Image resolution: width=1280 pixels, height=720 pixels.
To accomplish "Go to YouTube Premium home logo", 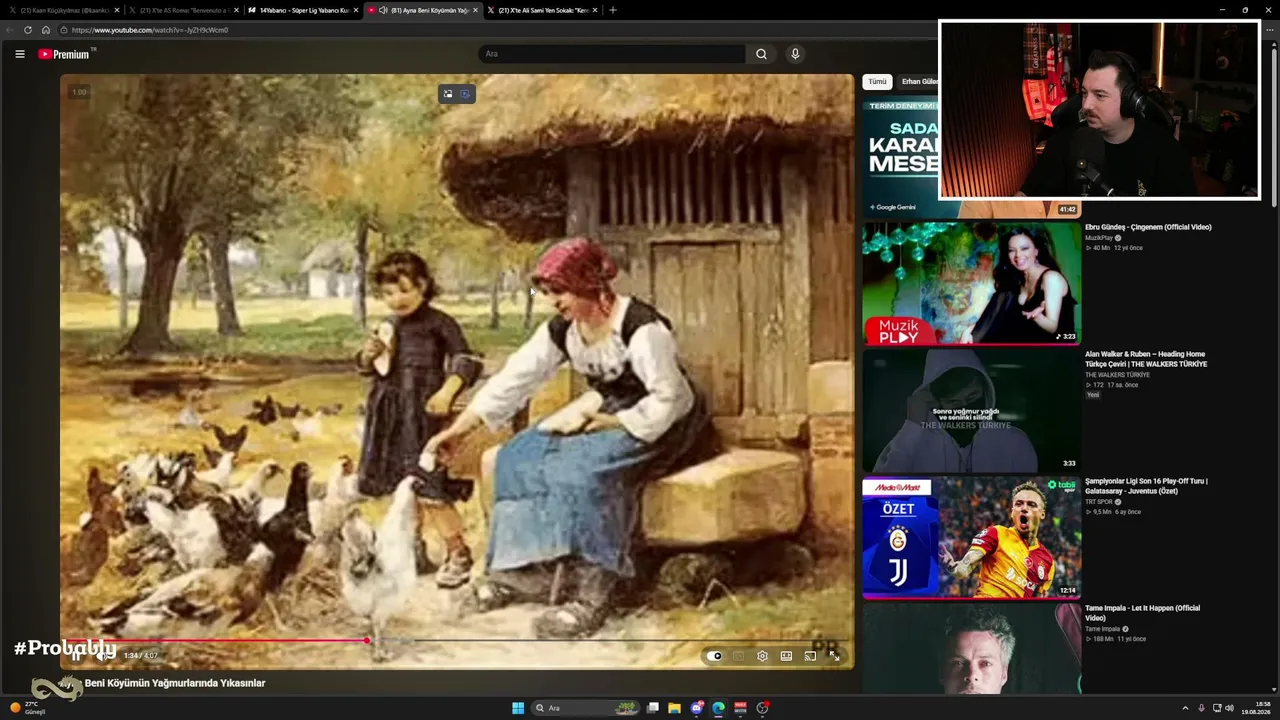I will tap(64, 54).
